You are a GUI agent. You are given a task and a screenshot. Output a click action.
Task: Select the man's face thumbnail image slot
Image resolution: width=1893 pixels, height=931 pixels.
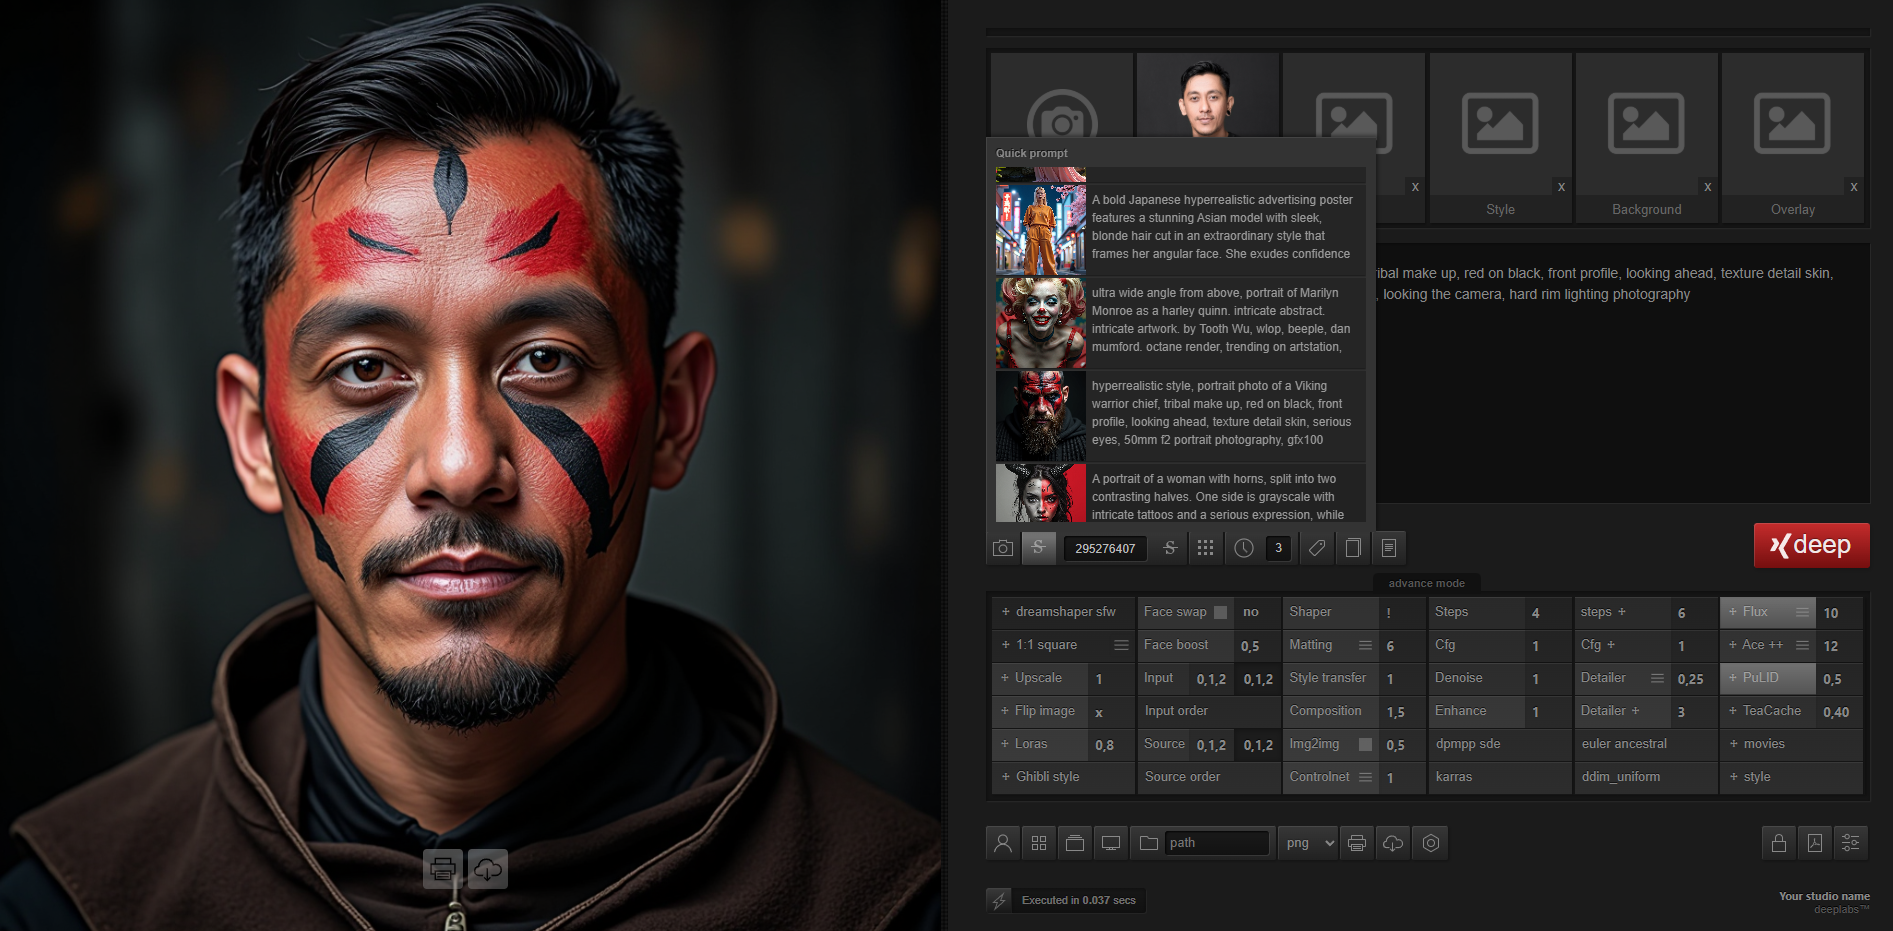point(1208,96)
